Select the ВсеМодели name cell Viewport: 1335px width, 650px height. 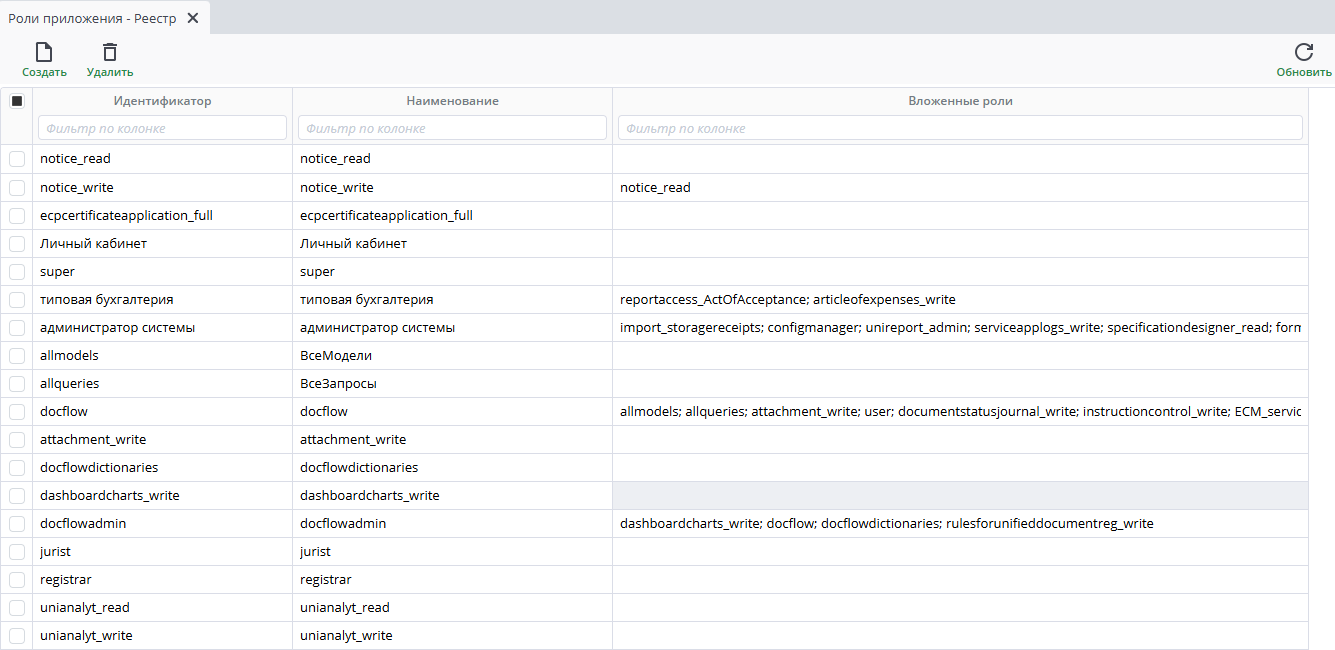(x=336, y=356)
